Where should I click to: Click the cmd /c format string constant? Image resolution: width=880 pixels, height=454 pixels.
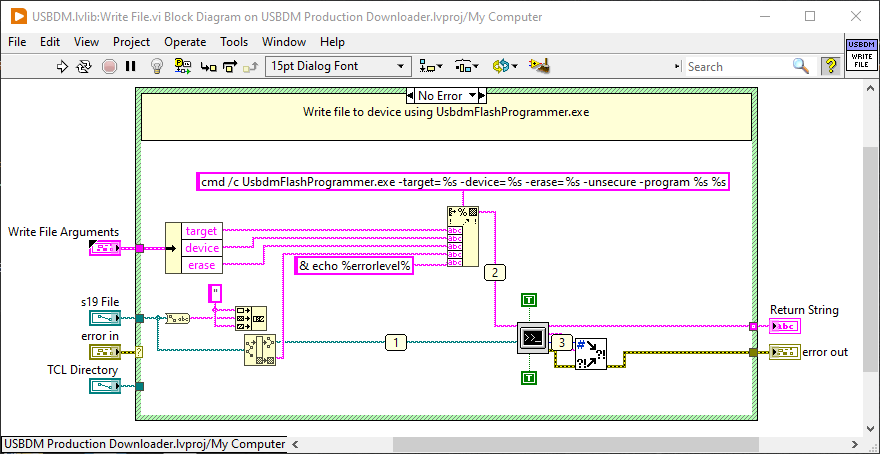[463, 183]
